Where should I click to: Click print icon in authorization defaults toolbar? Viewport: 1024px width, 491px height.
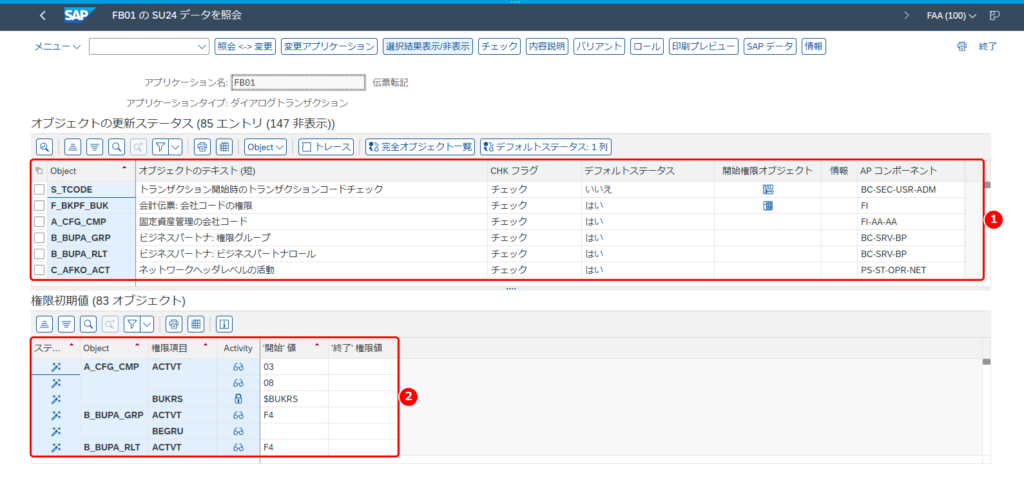pos(174,323)
